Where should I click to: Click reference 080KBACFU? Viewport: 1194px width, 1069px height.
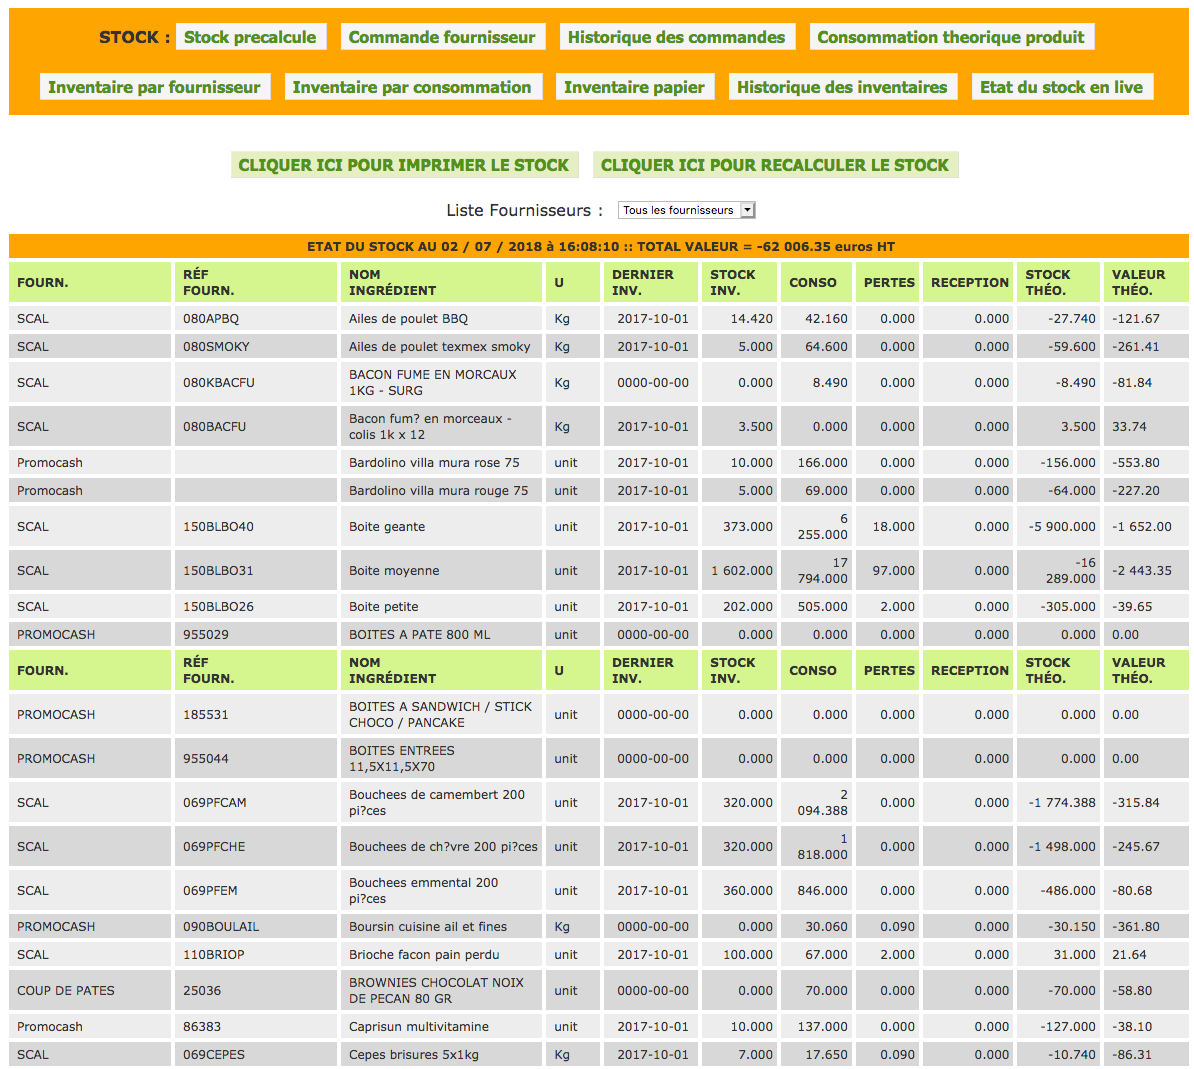(219, 383)
